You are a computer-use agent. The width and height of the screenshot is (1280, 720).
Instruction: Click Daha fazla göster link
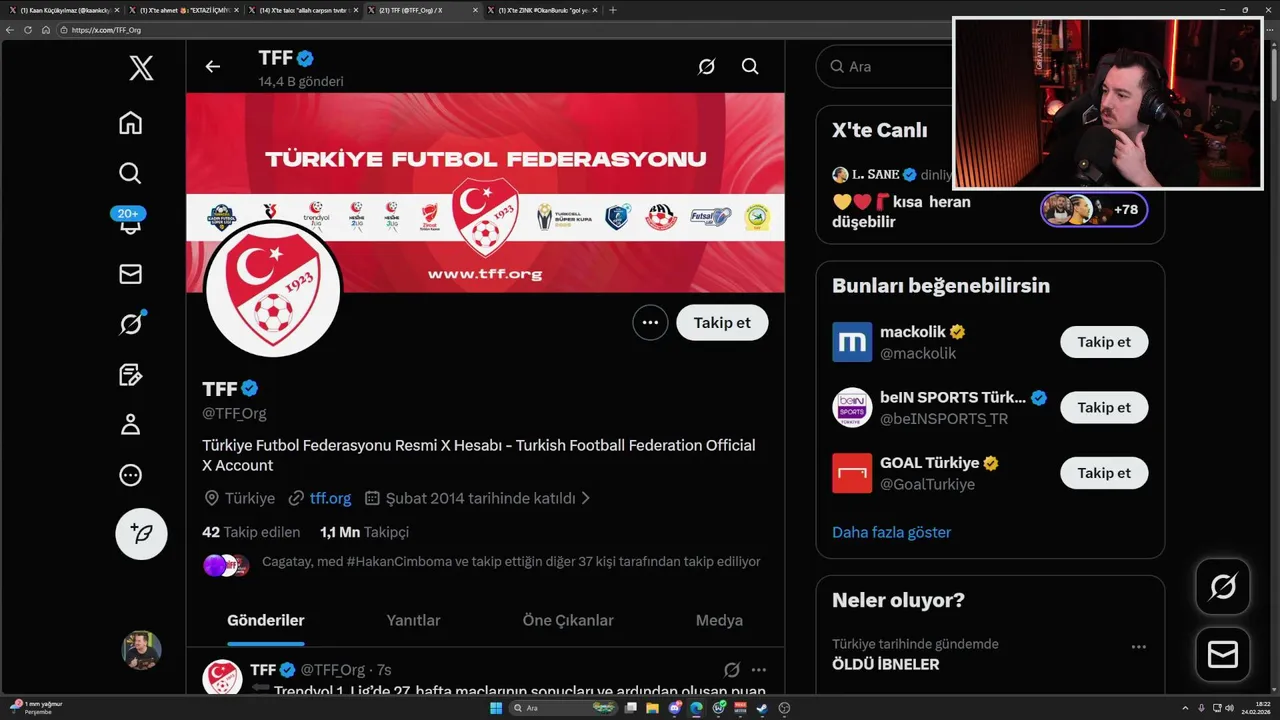891,532
